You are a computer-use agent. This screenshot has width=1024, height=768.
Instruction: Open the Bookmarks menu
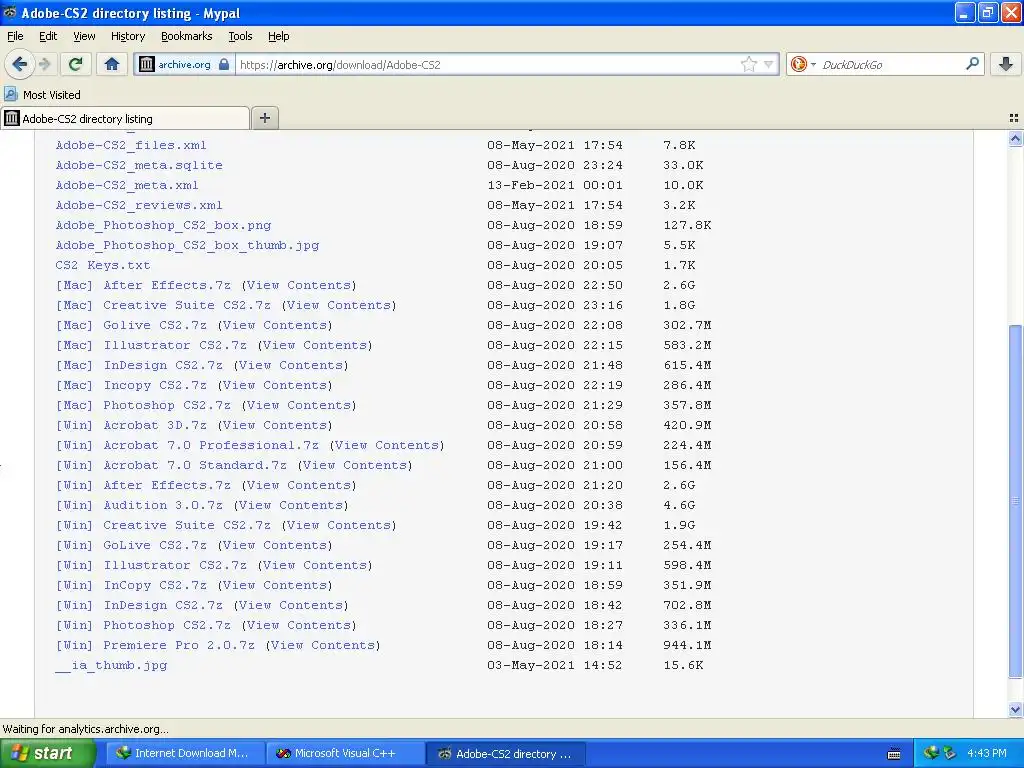coord(186,36)
